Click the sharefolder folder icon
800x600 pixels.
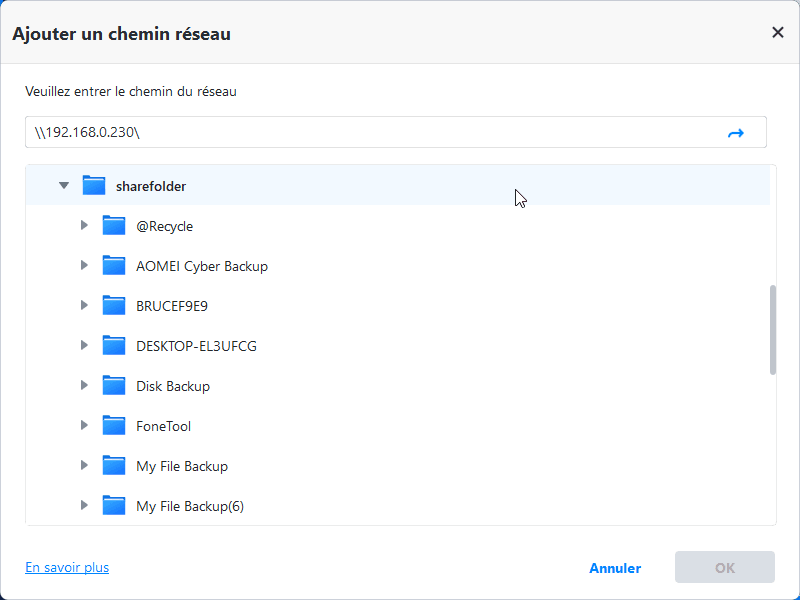pyautogui.click(x=94, y=186)
